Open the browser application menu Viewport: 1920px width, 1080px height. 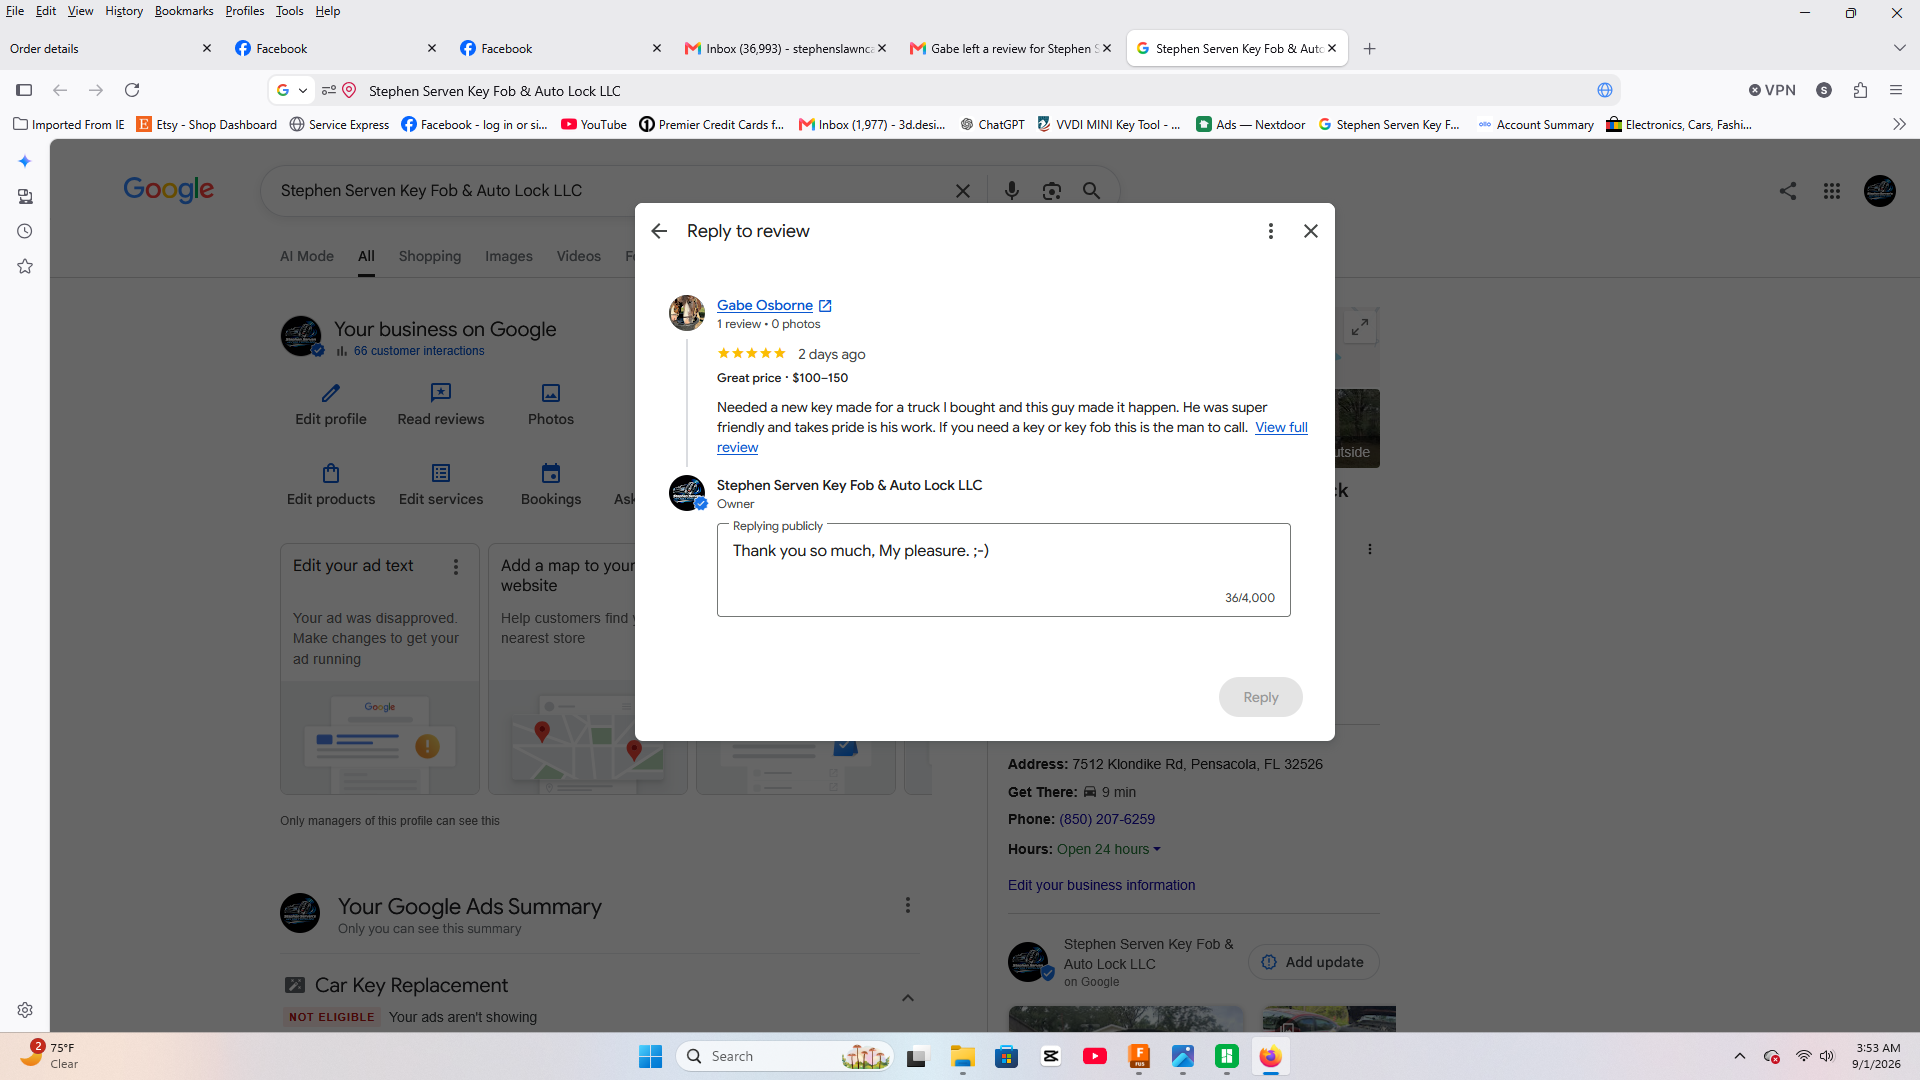(1896, 90)
